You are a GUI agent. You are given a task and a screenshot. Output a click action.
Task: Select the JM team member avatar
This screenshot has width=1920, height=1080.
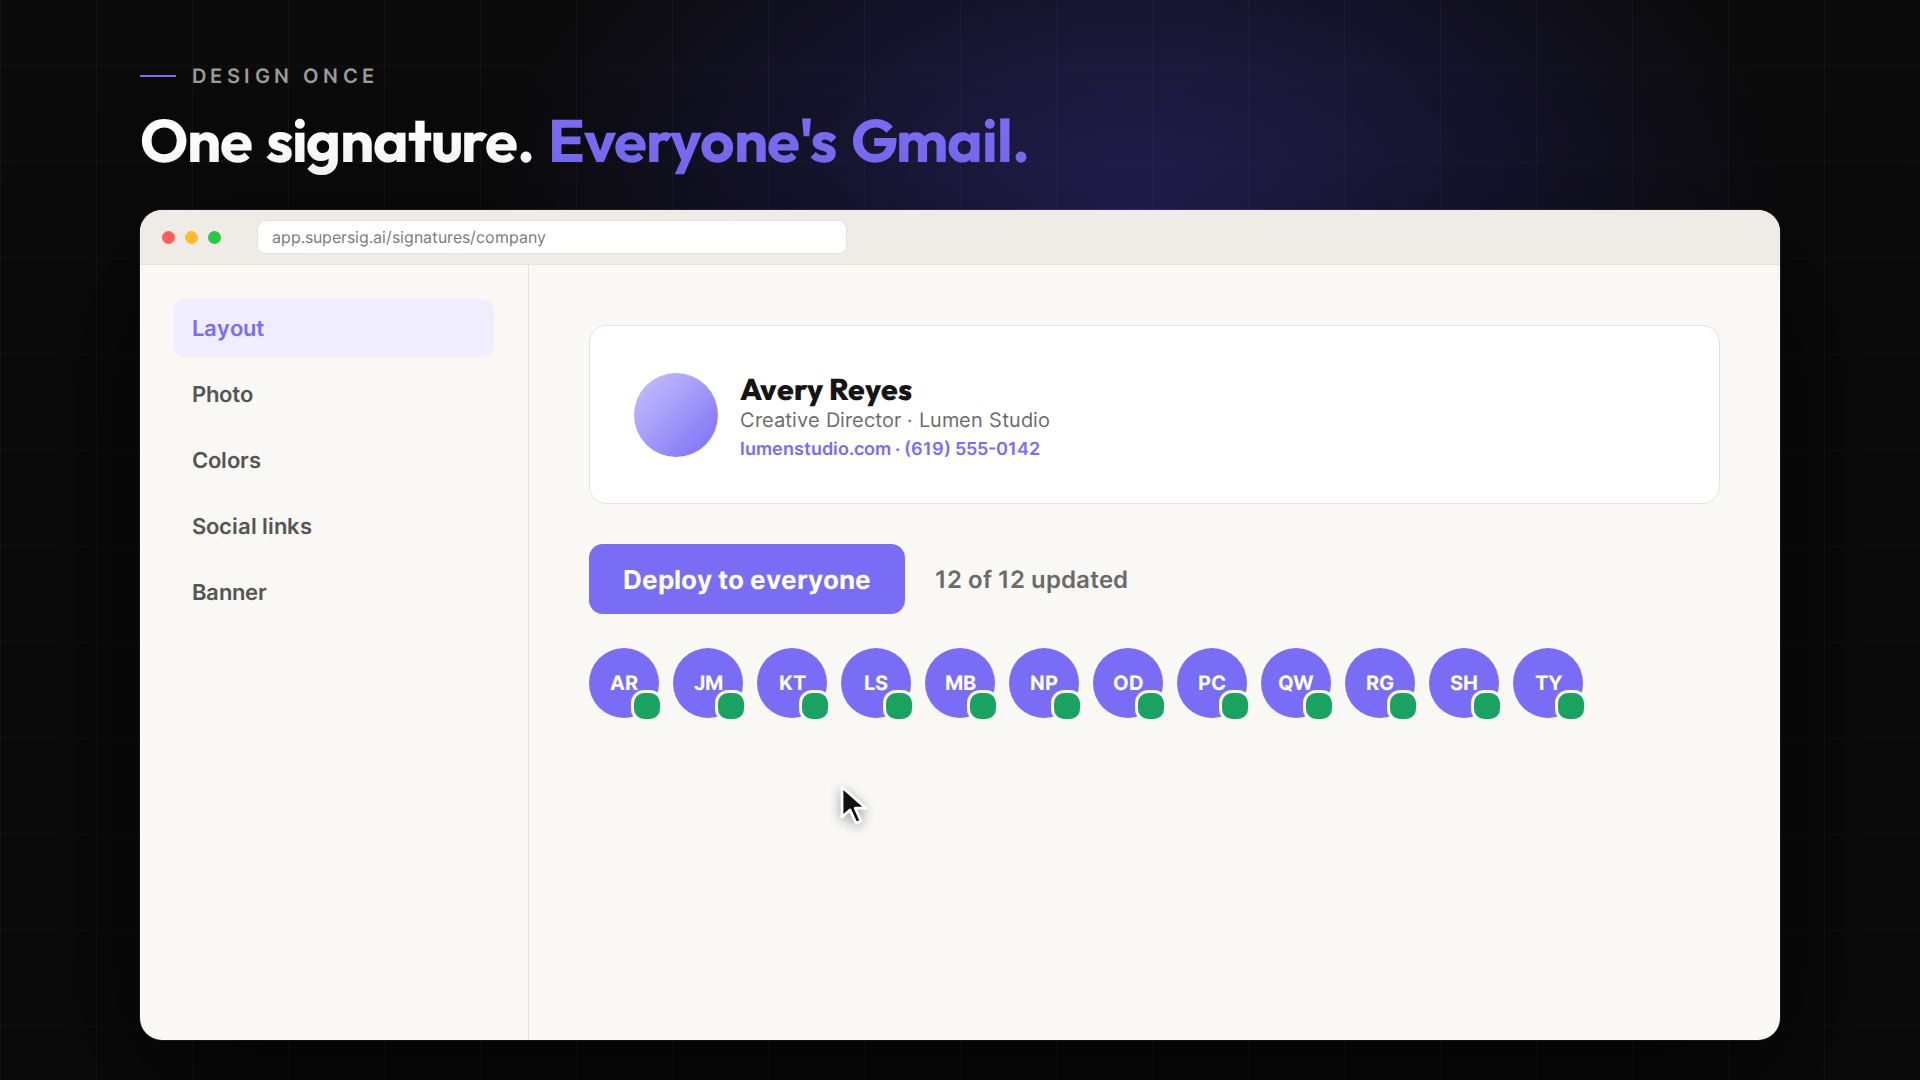point(708,683)
